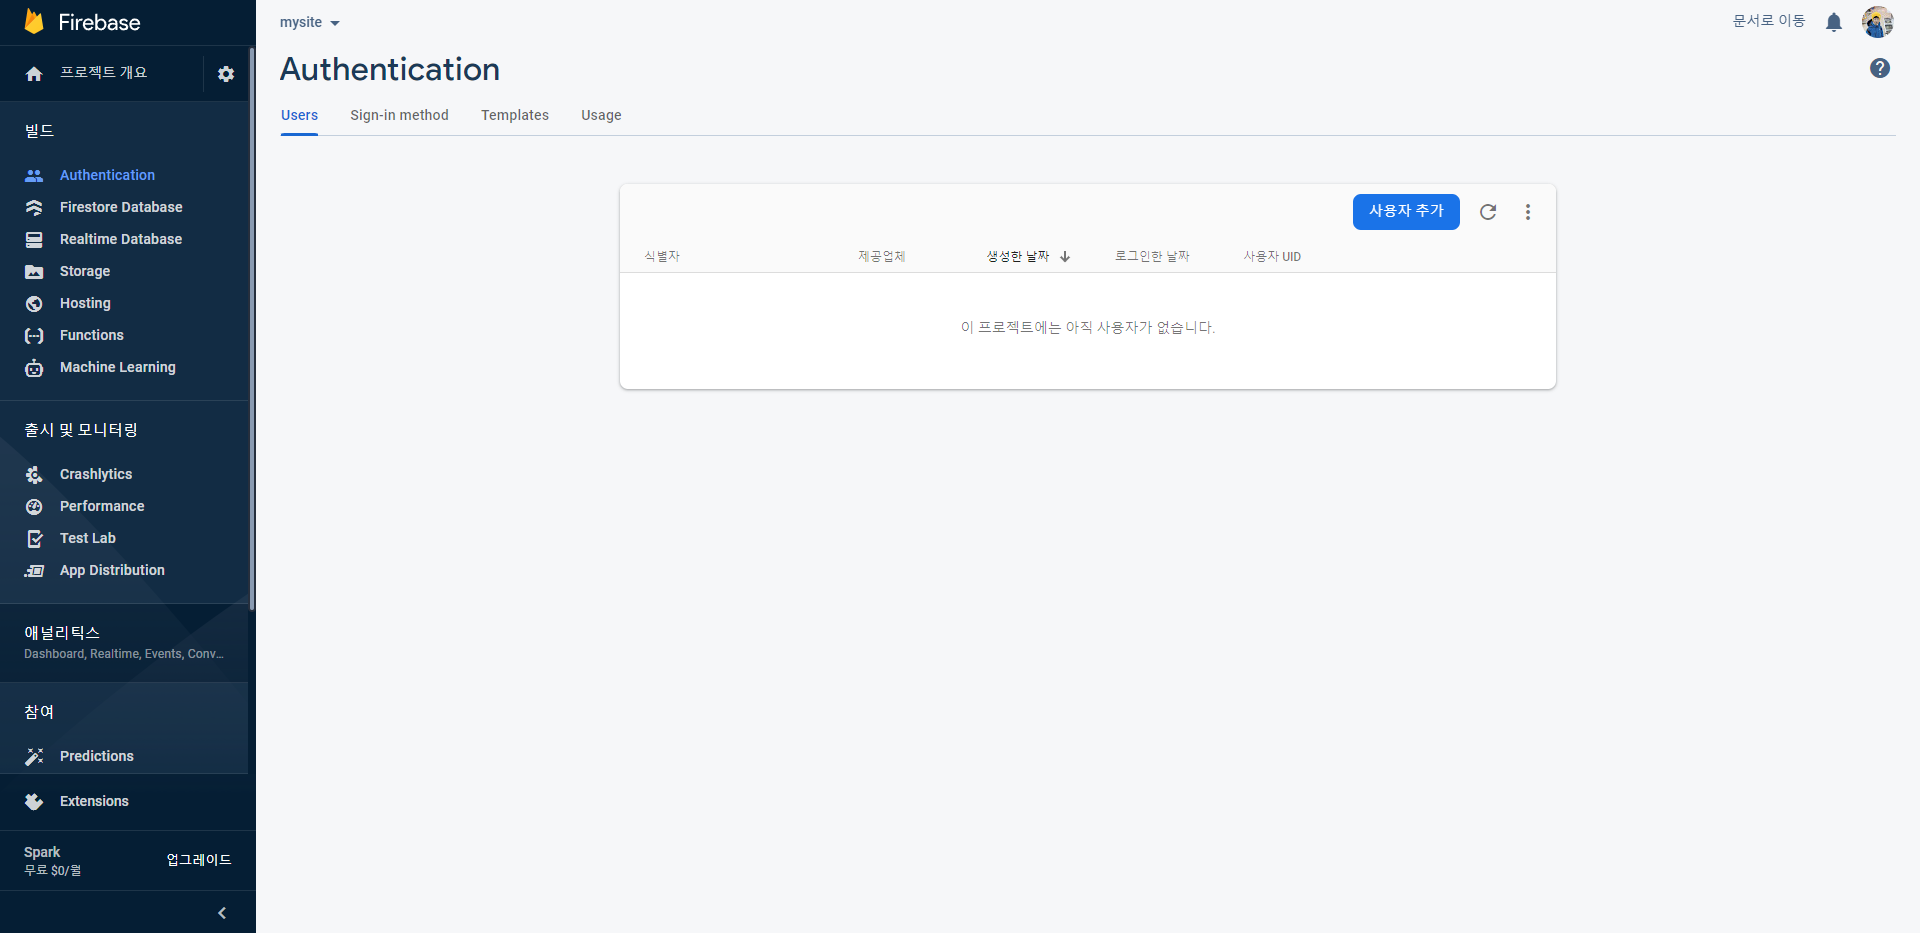1920x933 pixels.
Task: Open project settings gear icon
Action: (x=226, y=74)
